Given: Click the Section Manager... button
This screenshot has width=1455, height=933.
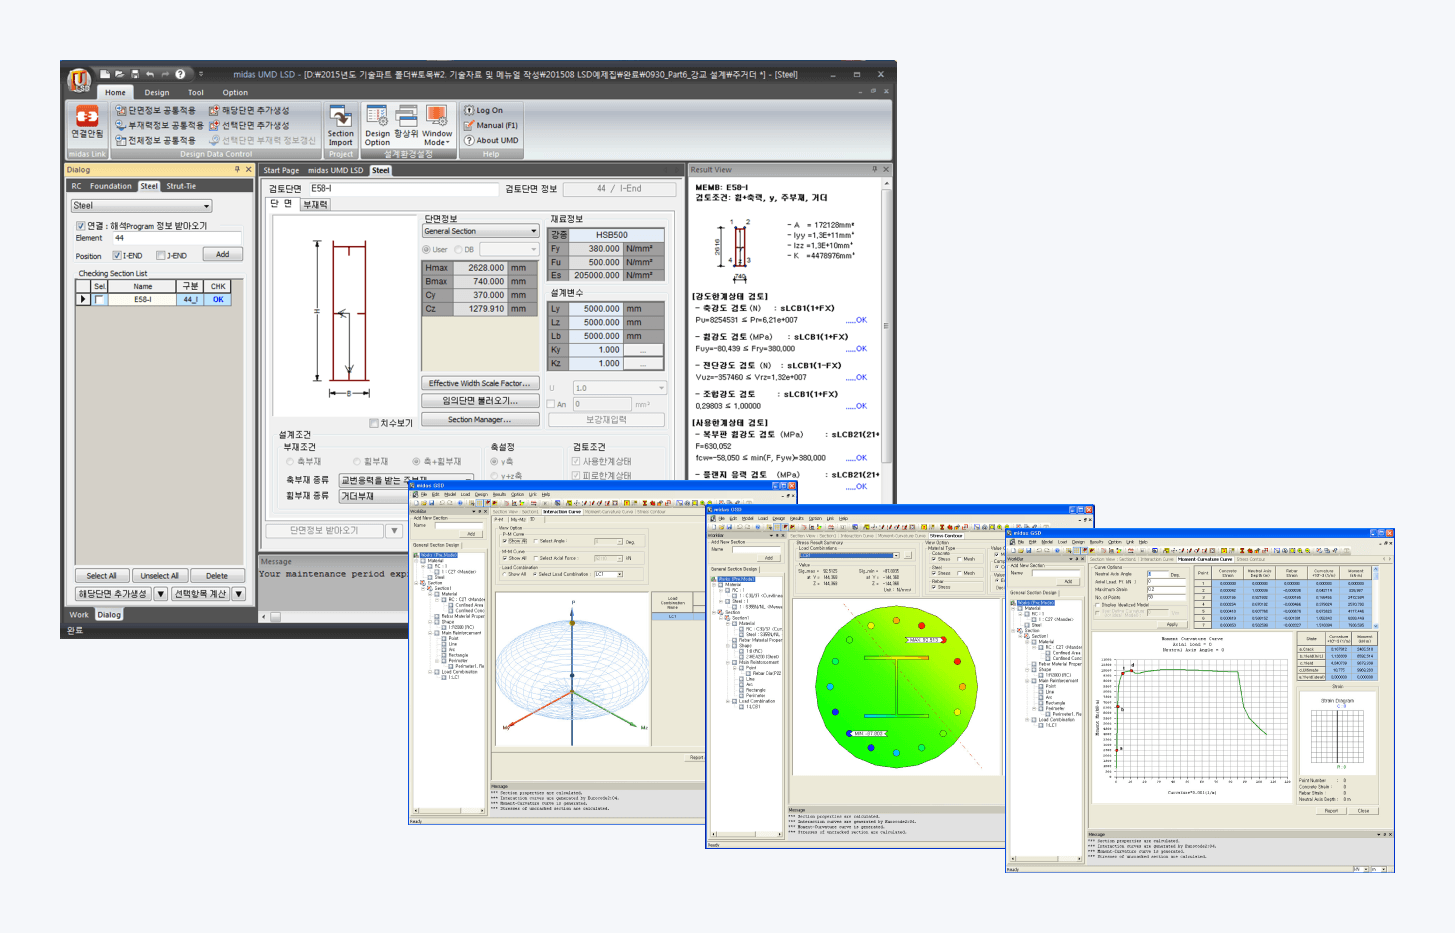Looking at the screenshot, I should click(480, 420).
